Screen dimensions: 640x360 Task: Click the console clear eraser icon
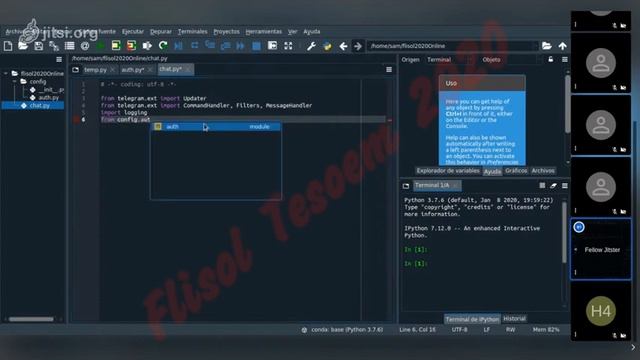point(553,186)
